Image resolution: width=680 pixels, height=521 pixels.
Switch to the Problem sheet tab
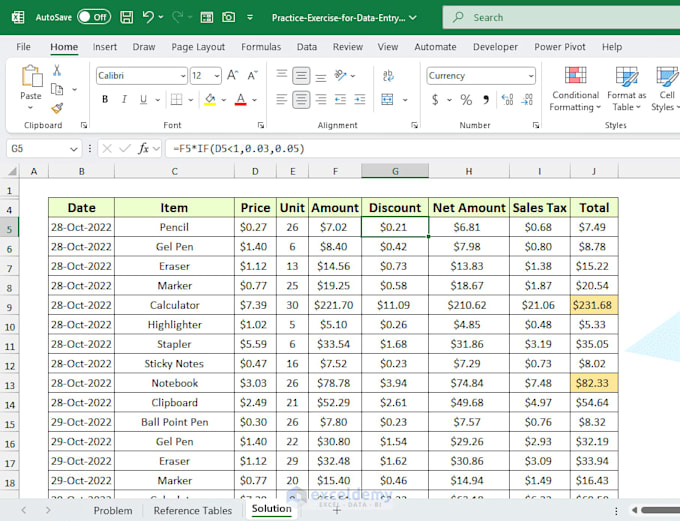113,511
